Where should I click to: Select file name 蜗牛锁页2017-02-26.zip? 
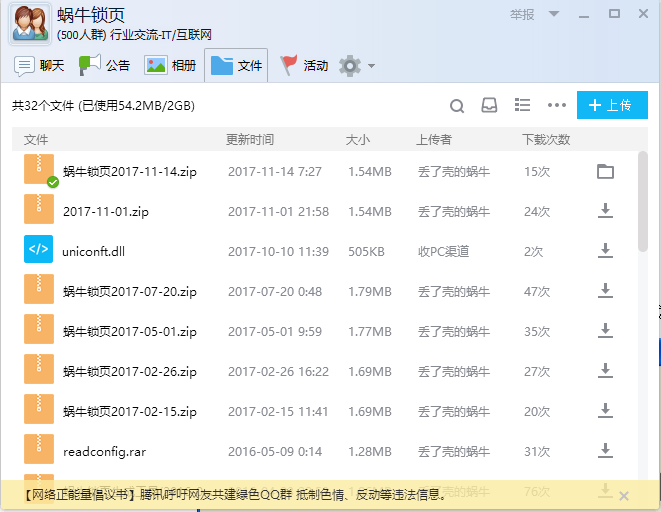pyautogui.click(x=130, y=372)
